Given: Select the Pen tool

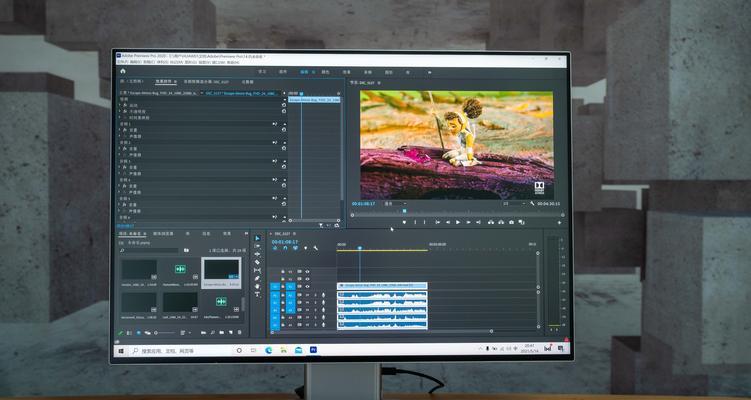Looking at the screenshot, I should pos(257,278).
